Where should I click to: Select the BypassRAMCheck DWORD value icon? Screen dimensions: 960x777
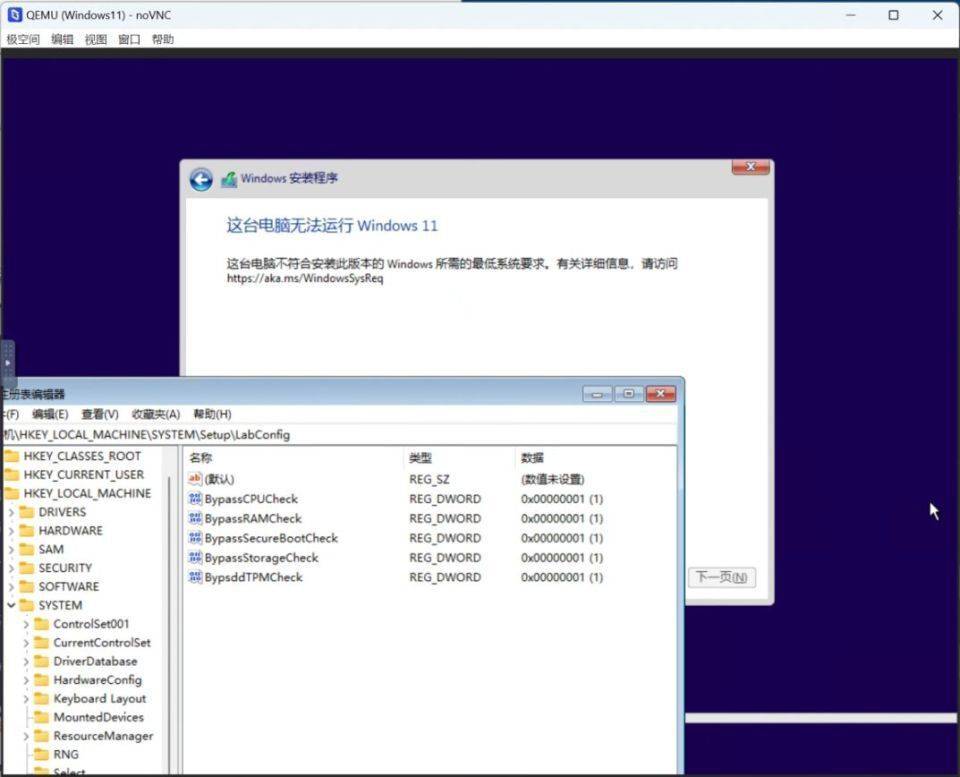[195, 518]
